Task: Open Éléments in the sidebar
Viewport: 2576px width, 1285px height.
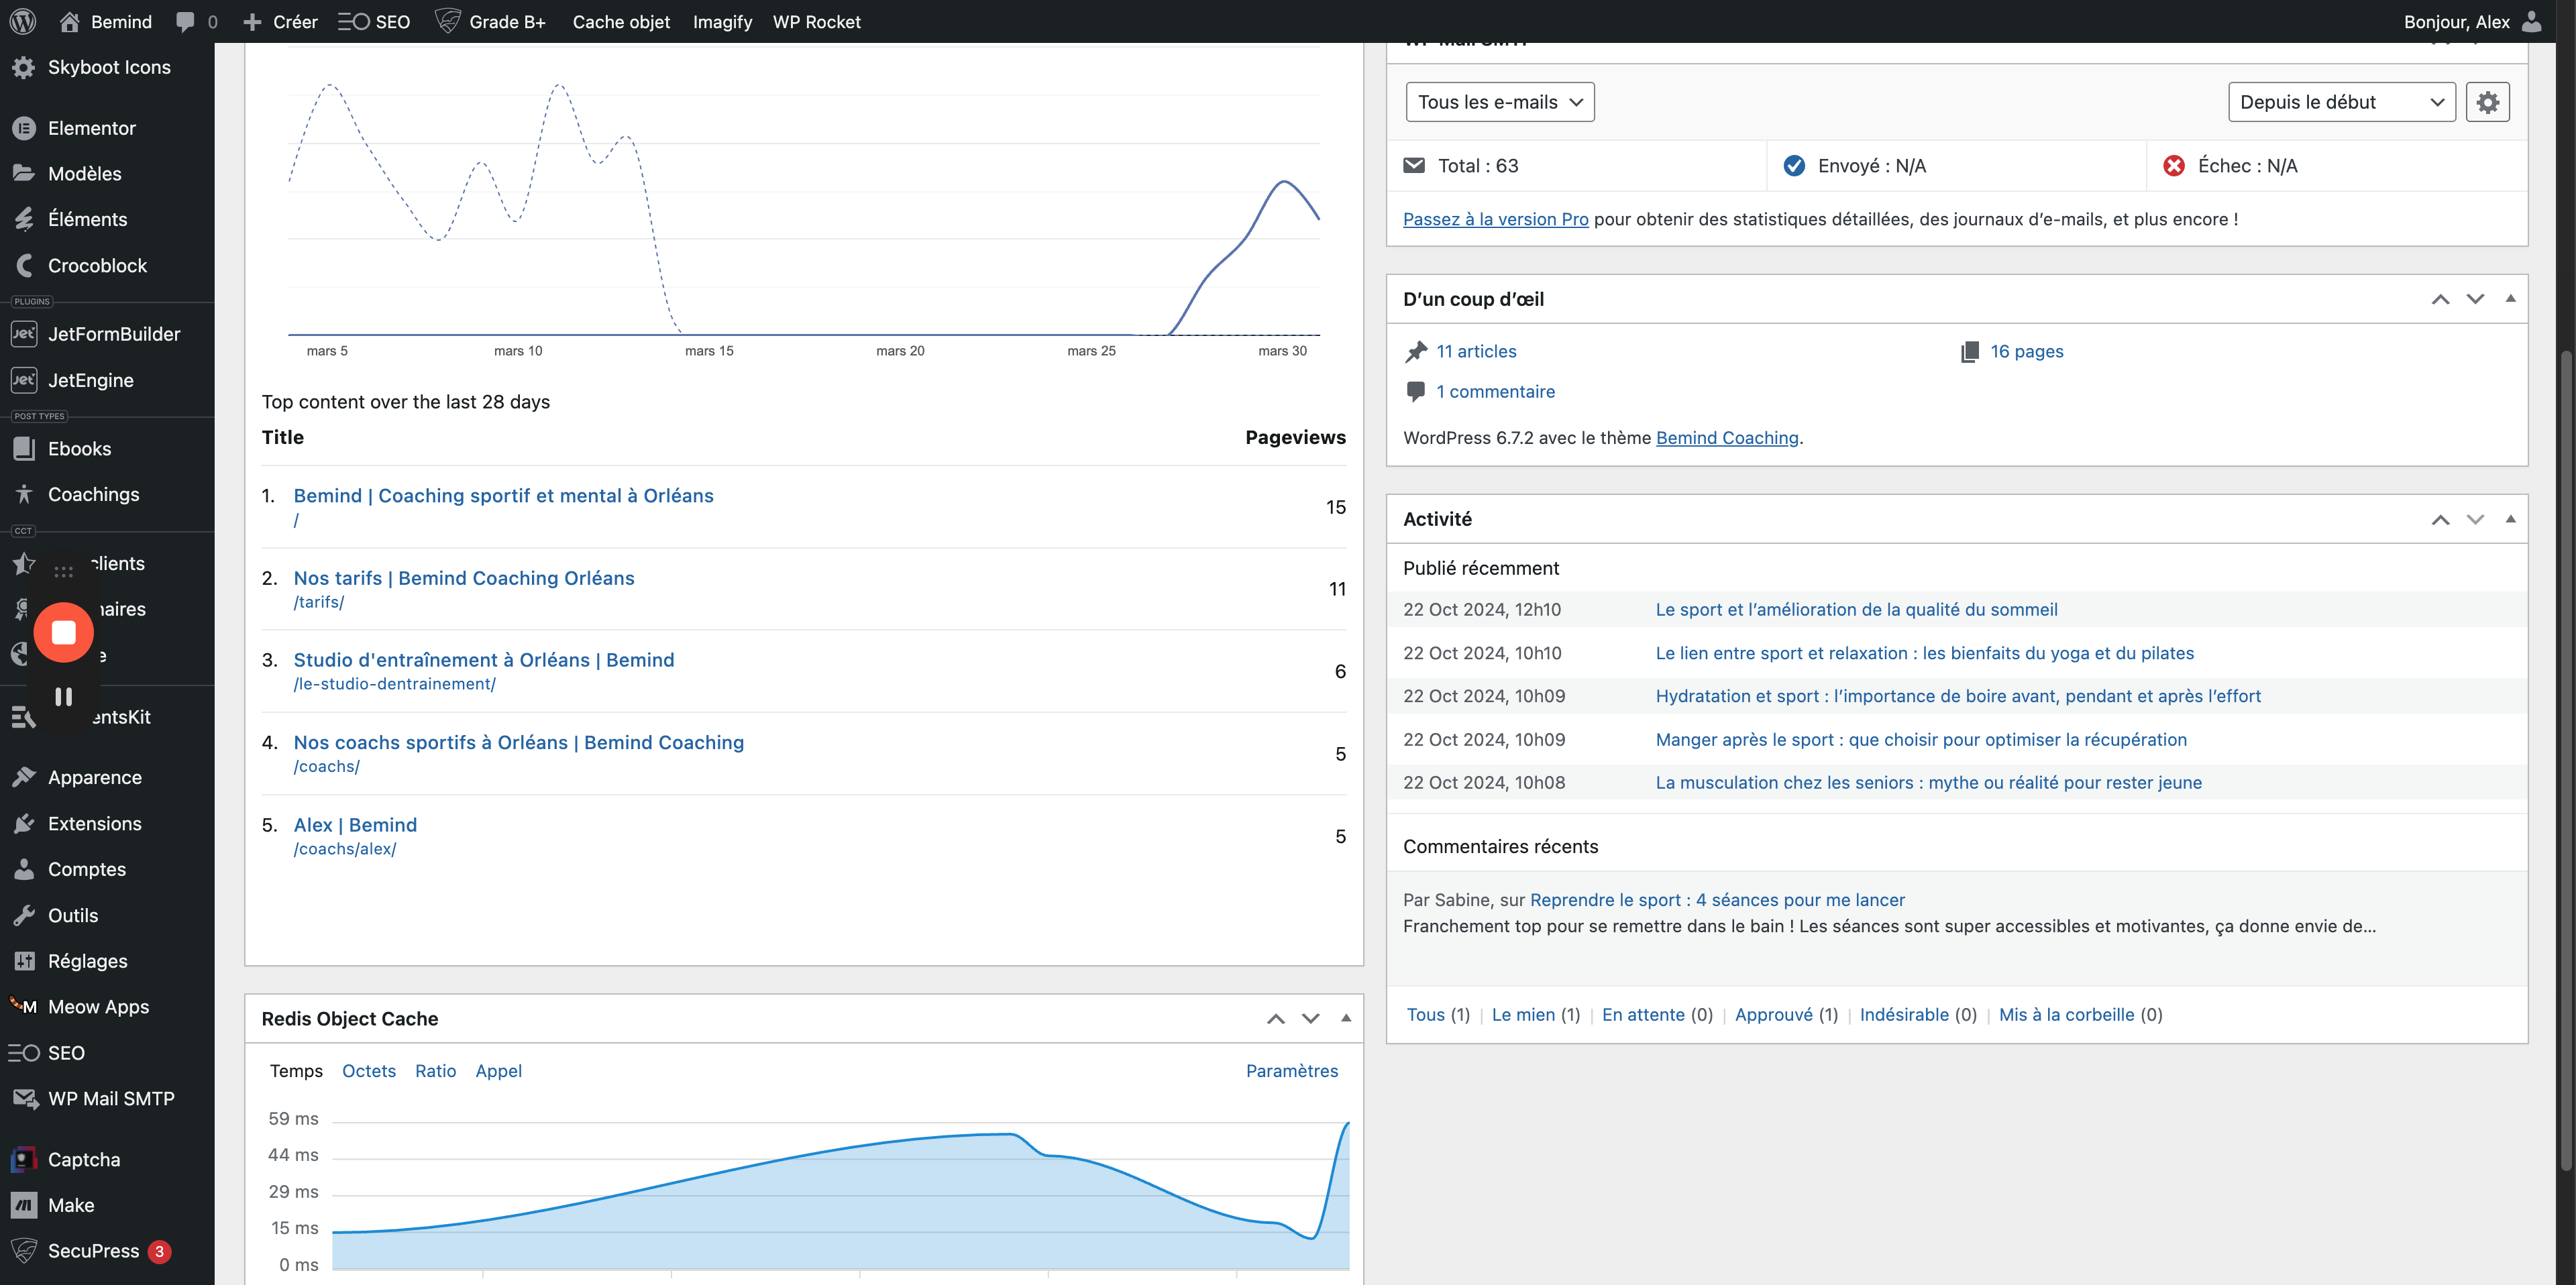Action: [x=107, y=219]
